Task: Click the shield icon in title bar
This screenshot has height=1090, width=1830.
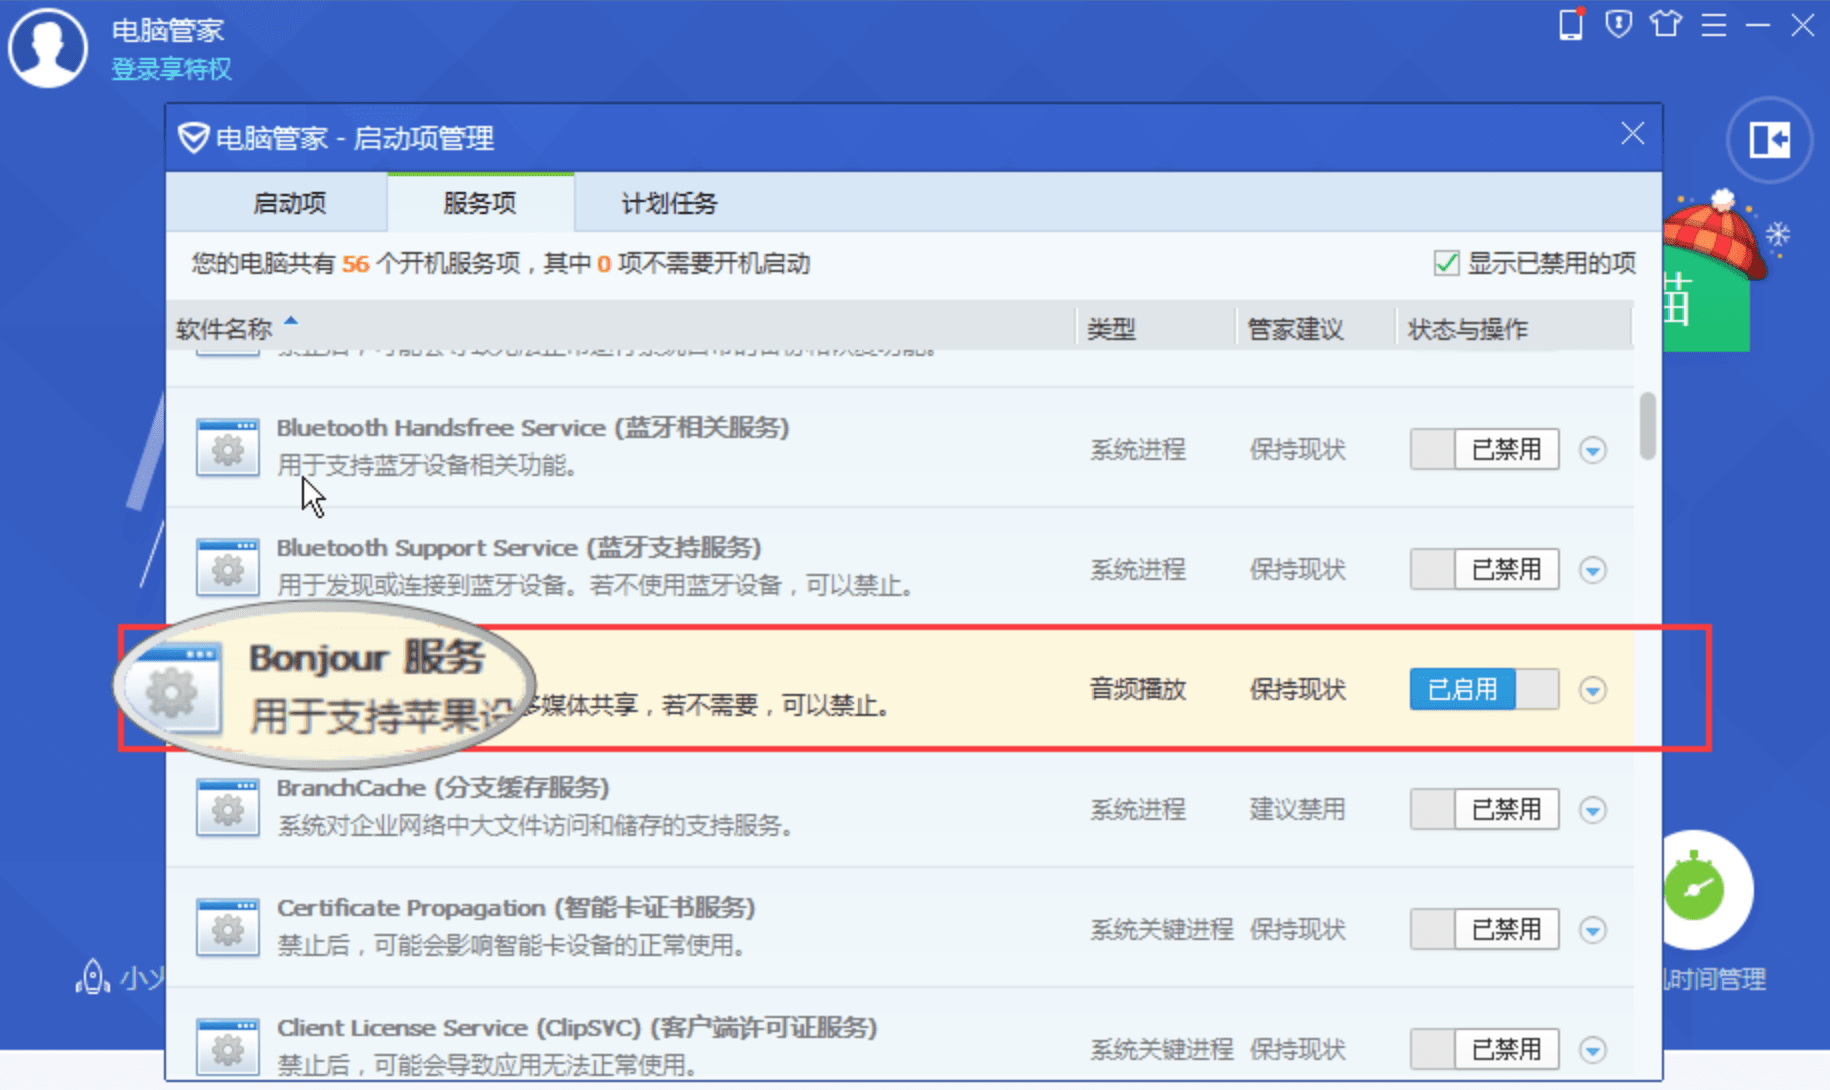Action: [1618, 24]
